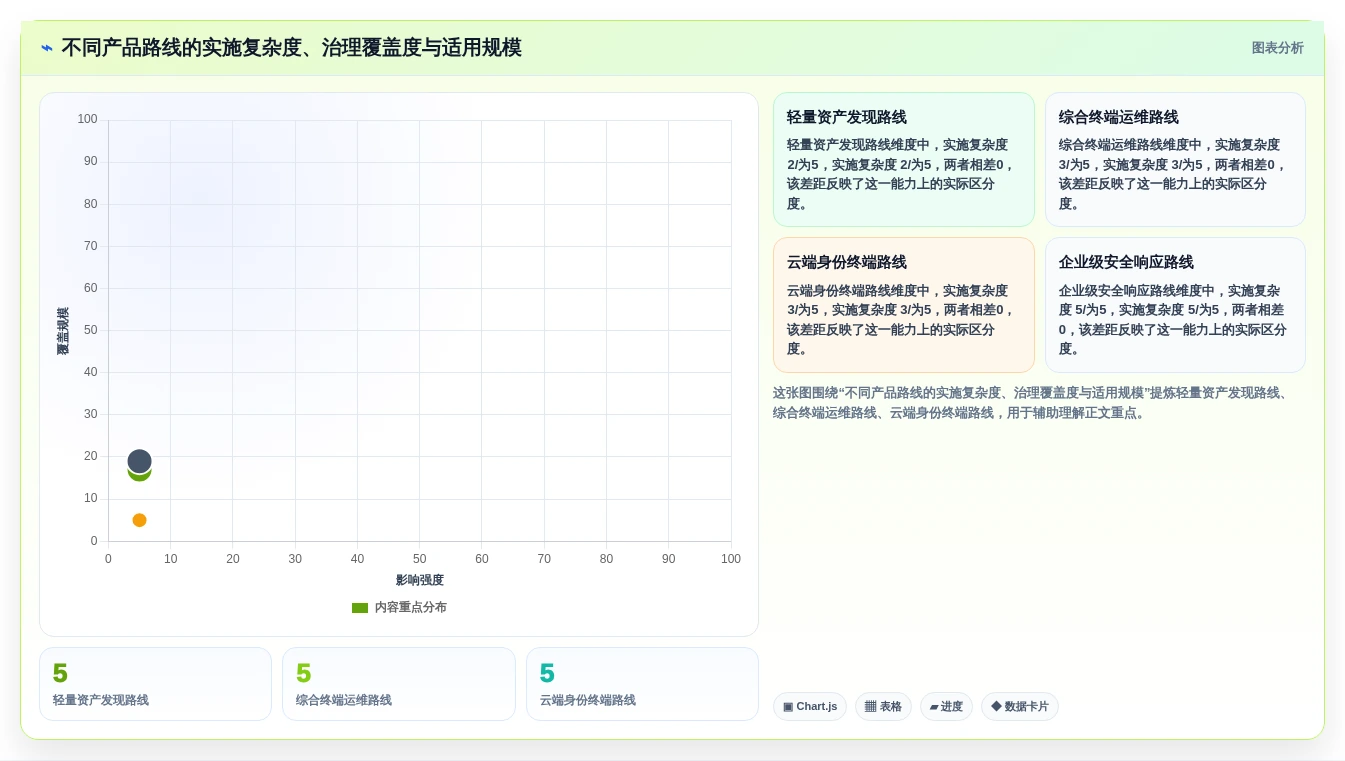The image size is (1345, 761).
Task: Click the 图表分析 label in header
Action: tap(1277, 48)
